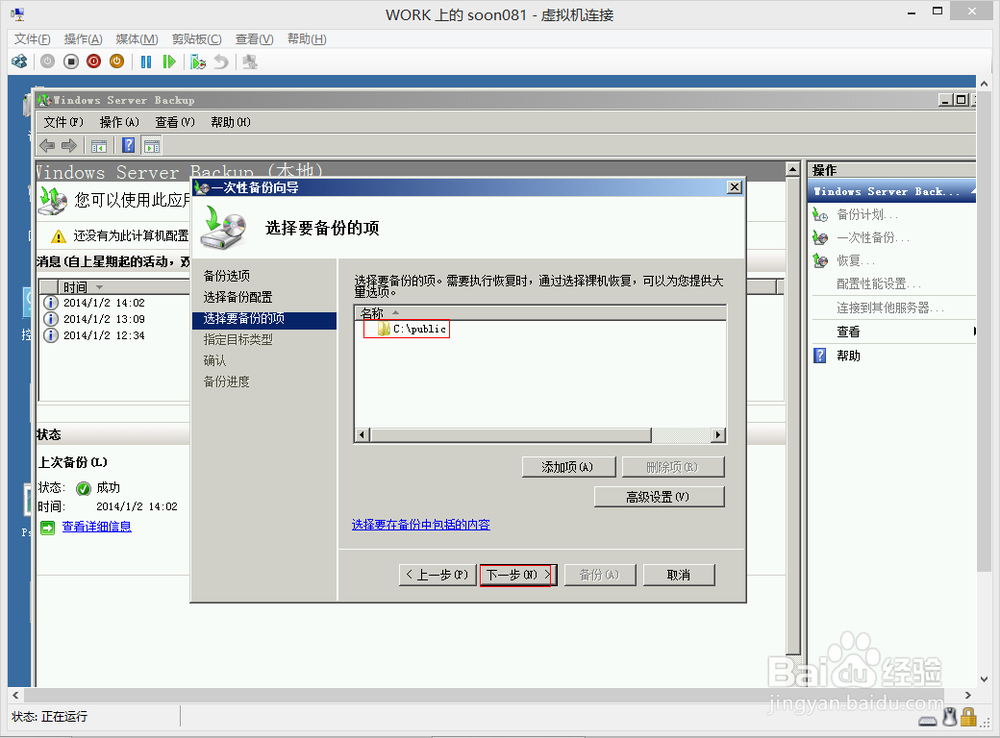Screen dimensions: 1000x738
Task: Collapse Windows Server Back... actions header
Action: point(972,191)
